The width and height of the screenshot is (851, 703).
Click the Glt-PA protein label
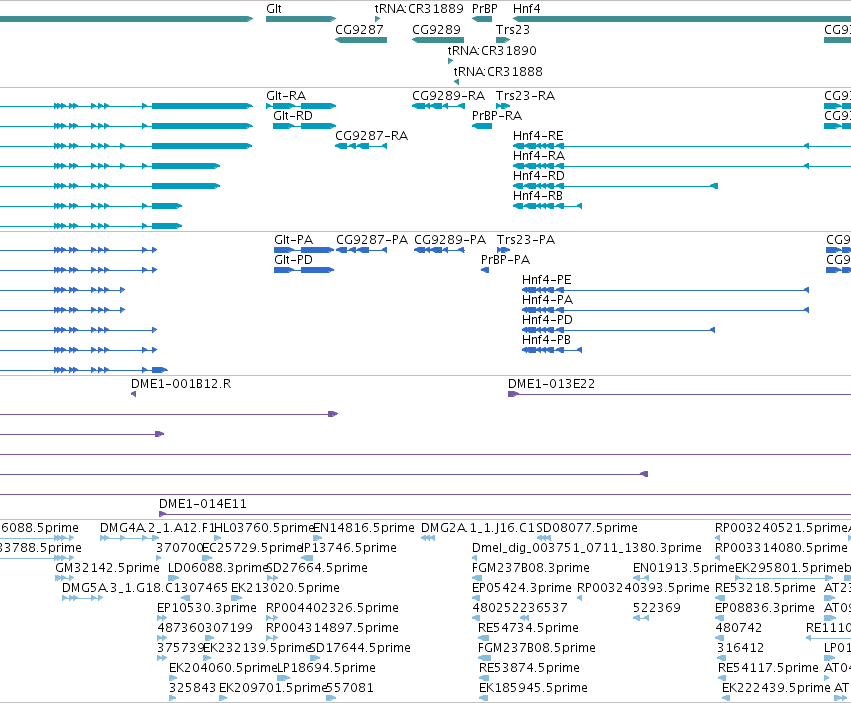click(x=294, y=239)
